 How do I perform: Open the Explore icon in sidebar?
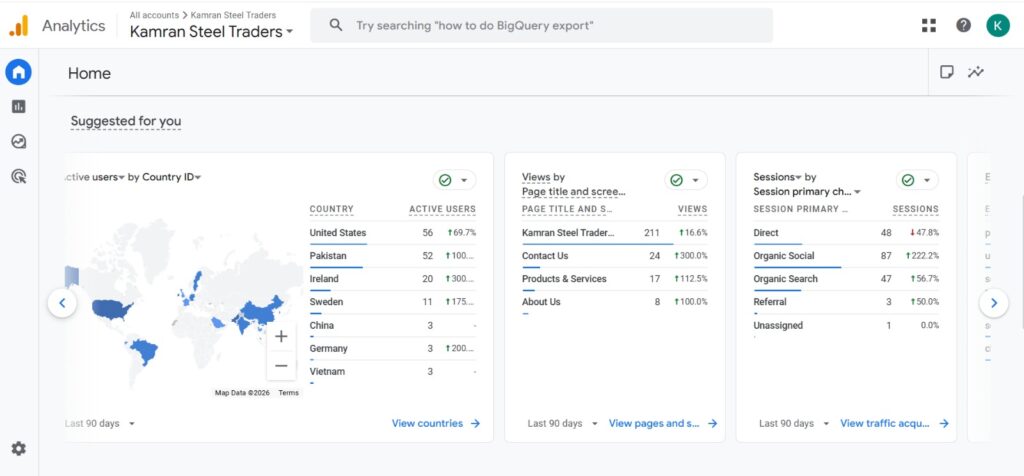click(x=18, y=142)
